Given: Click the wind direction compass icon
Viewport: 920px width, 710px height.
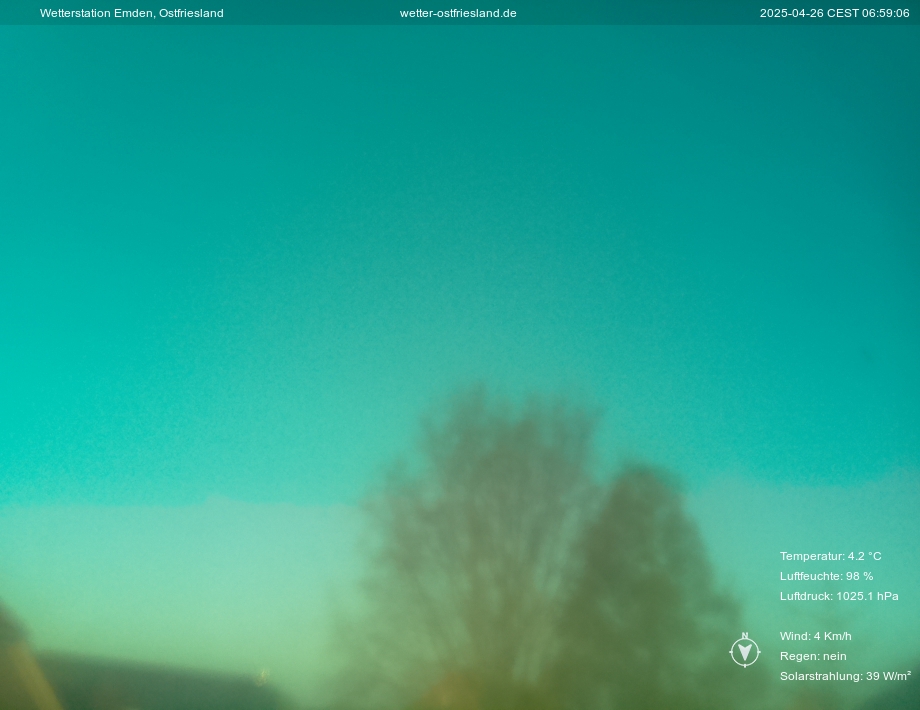Looking at the screenshot, I should pos(745,650).
